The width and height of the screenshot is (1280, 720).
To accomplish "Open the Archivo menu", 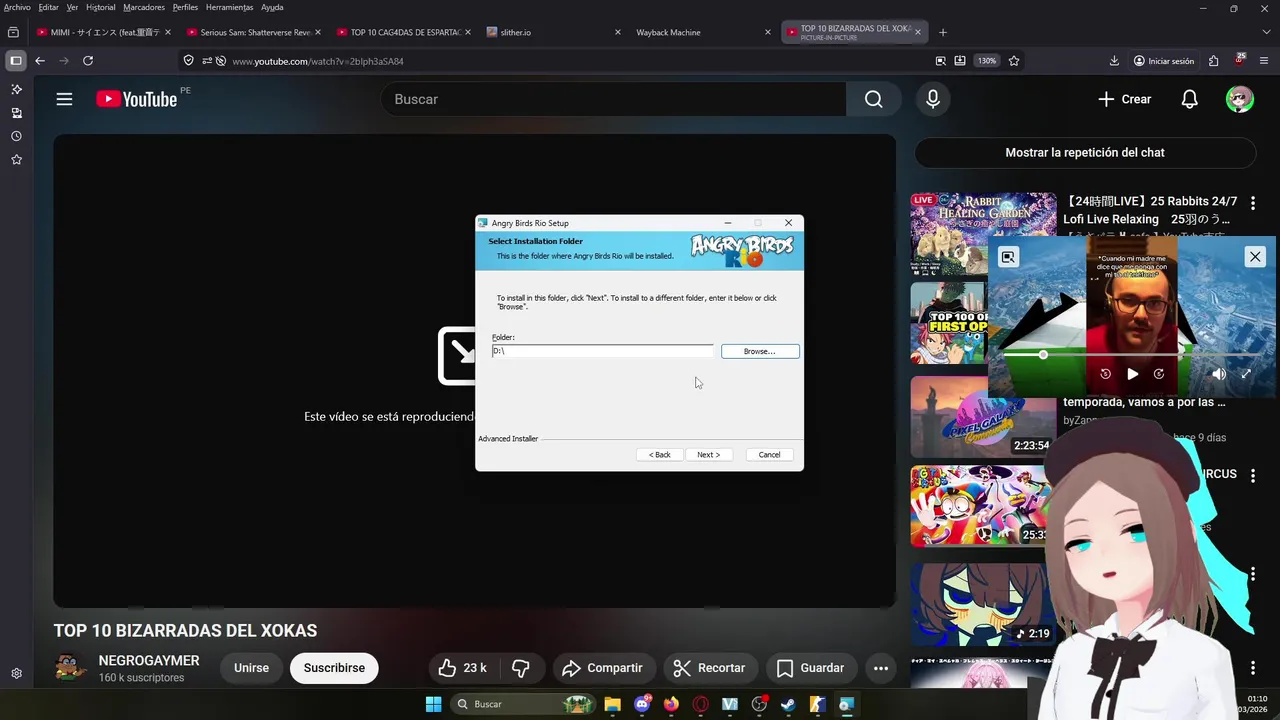I will [17, 7].
